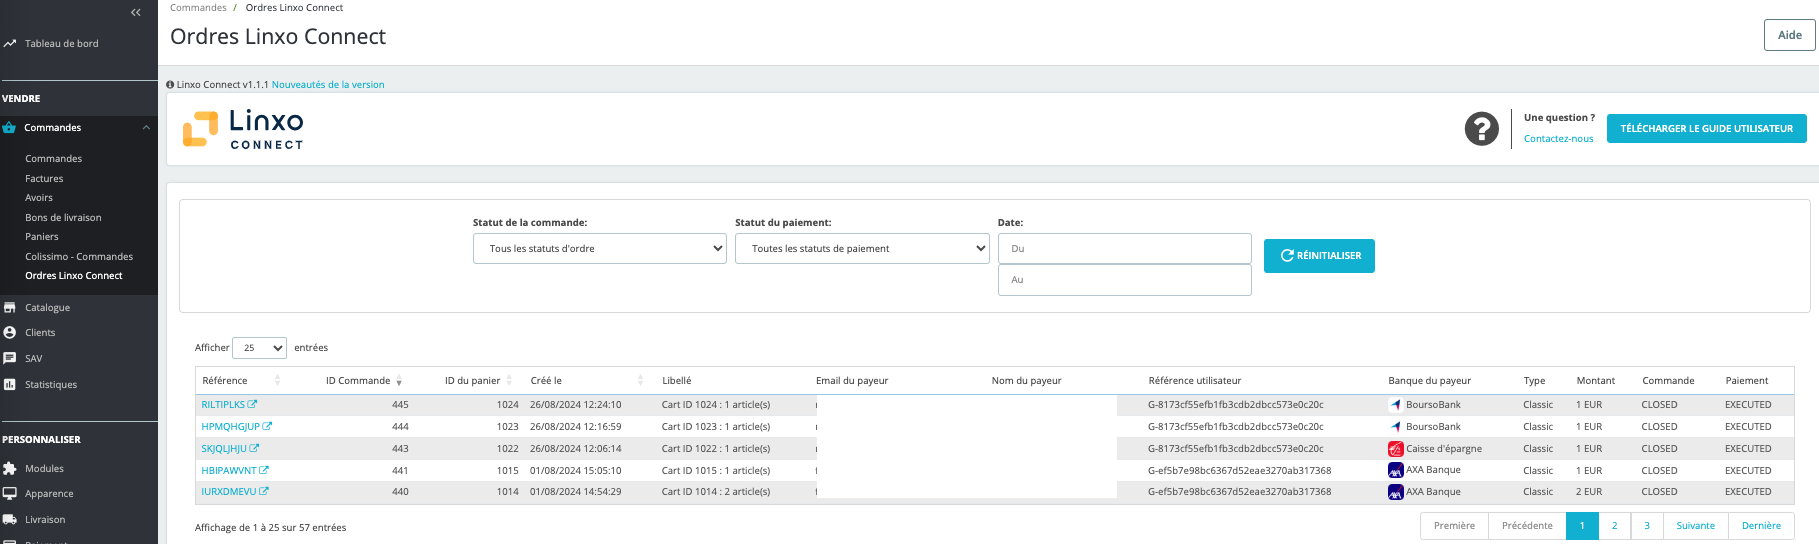Click the Modules puzzle piece icon
The image size is (1819, 544).
click(x=9, y=468)
